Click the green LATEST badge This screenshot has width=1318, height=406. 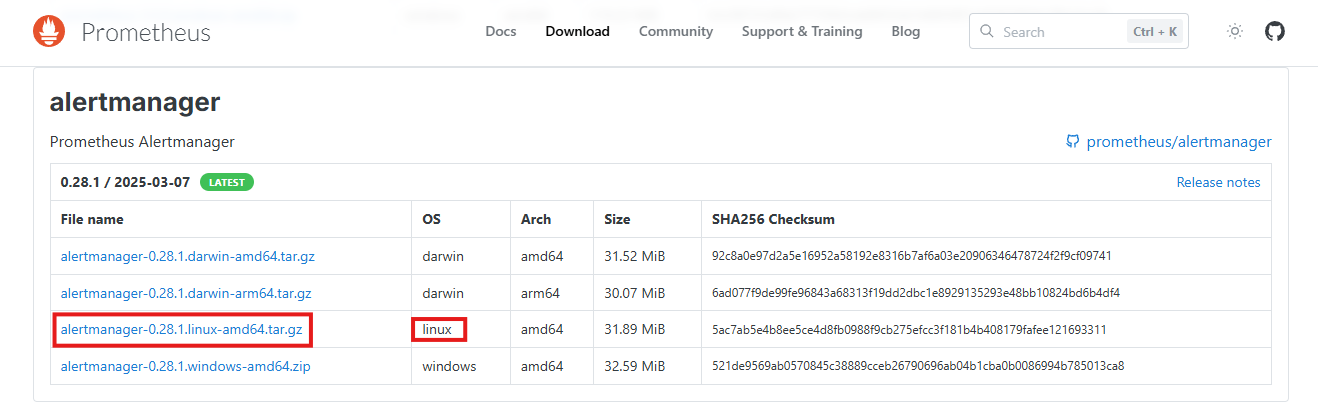227,183
